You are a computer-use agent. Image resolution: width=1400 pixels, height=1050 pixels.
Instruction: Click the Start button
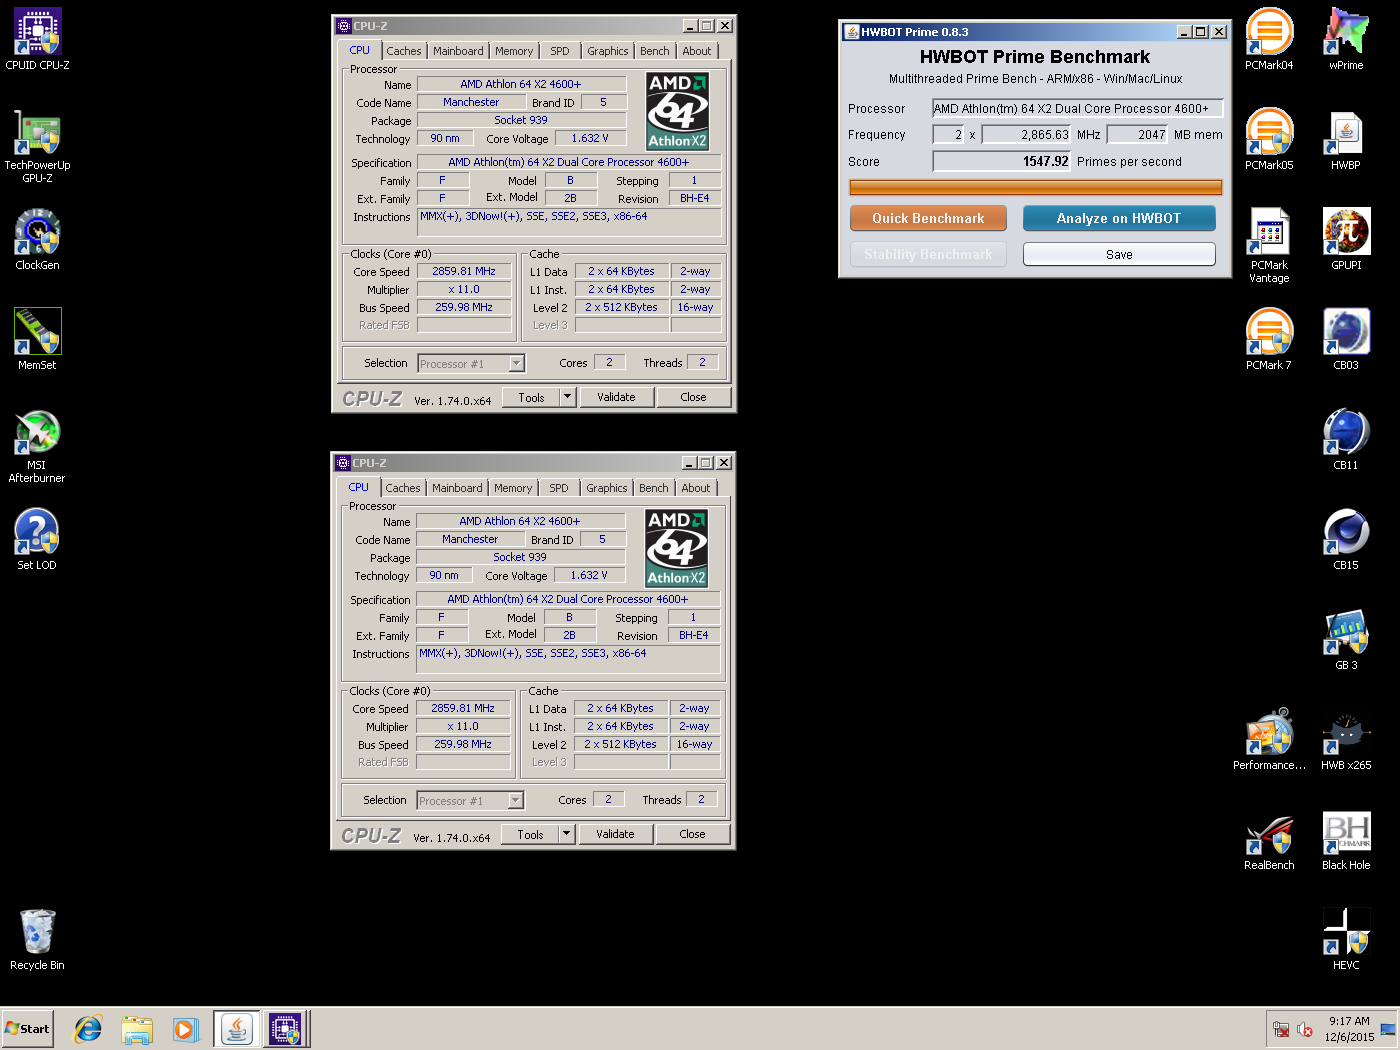(27, 1029)
